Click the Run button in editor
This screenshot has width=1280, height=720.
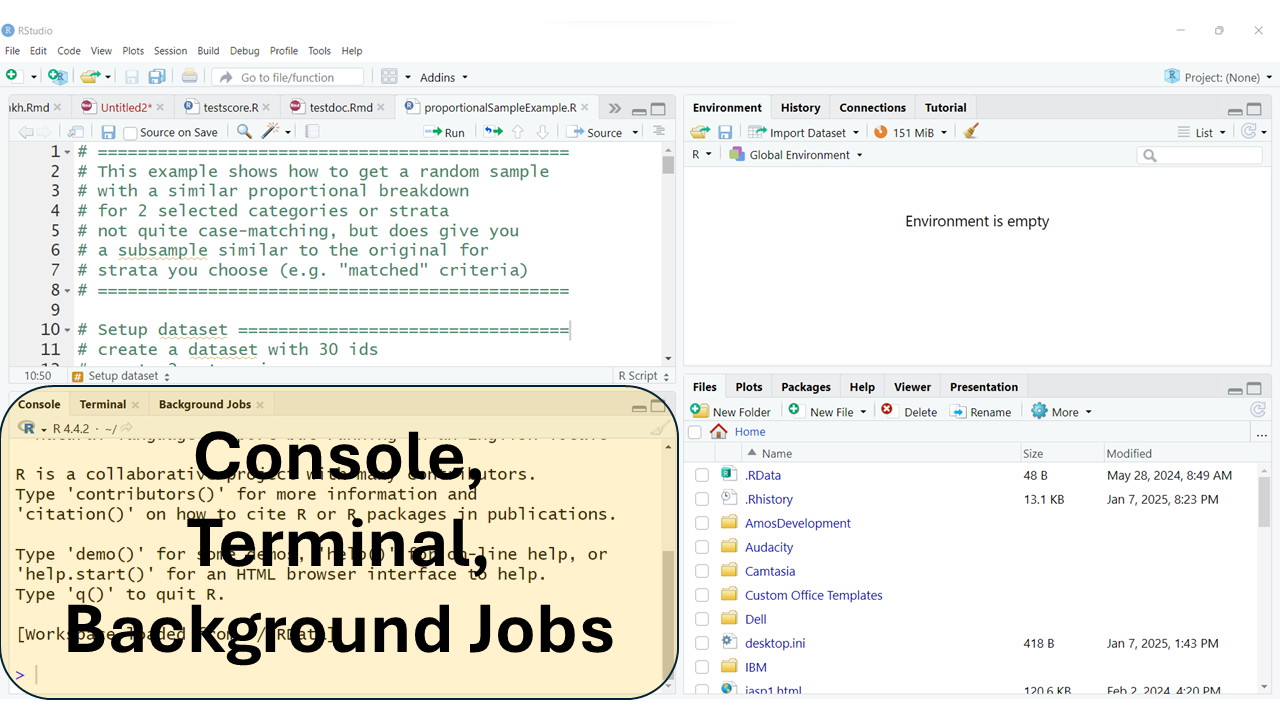[444, 132]
